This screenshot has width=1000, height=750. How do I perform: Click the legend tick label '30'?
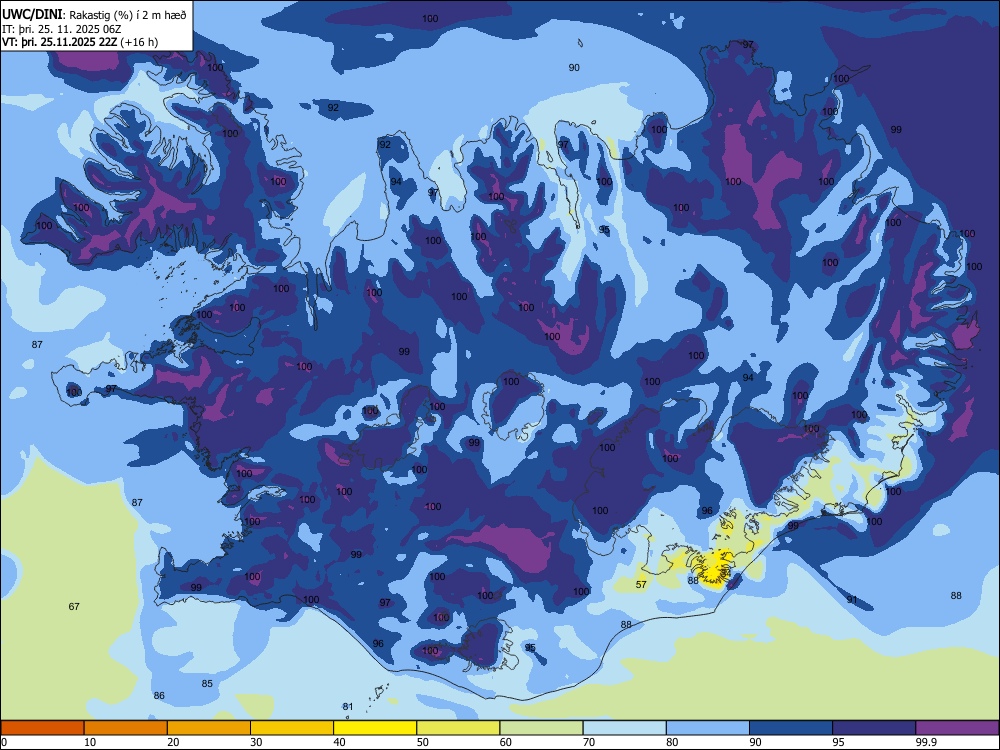(x=256, y=742)
